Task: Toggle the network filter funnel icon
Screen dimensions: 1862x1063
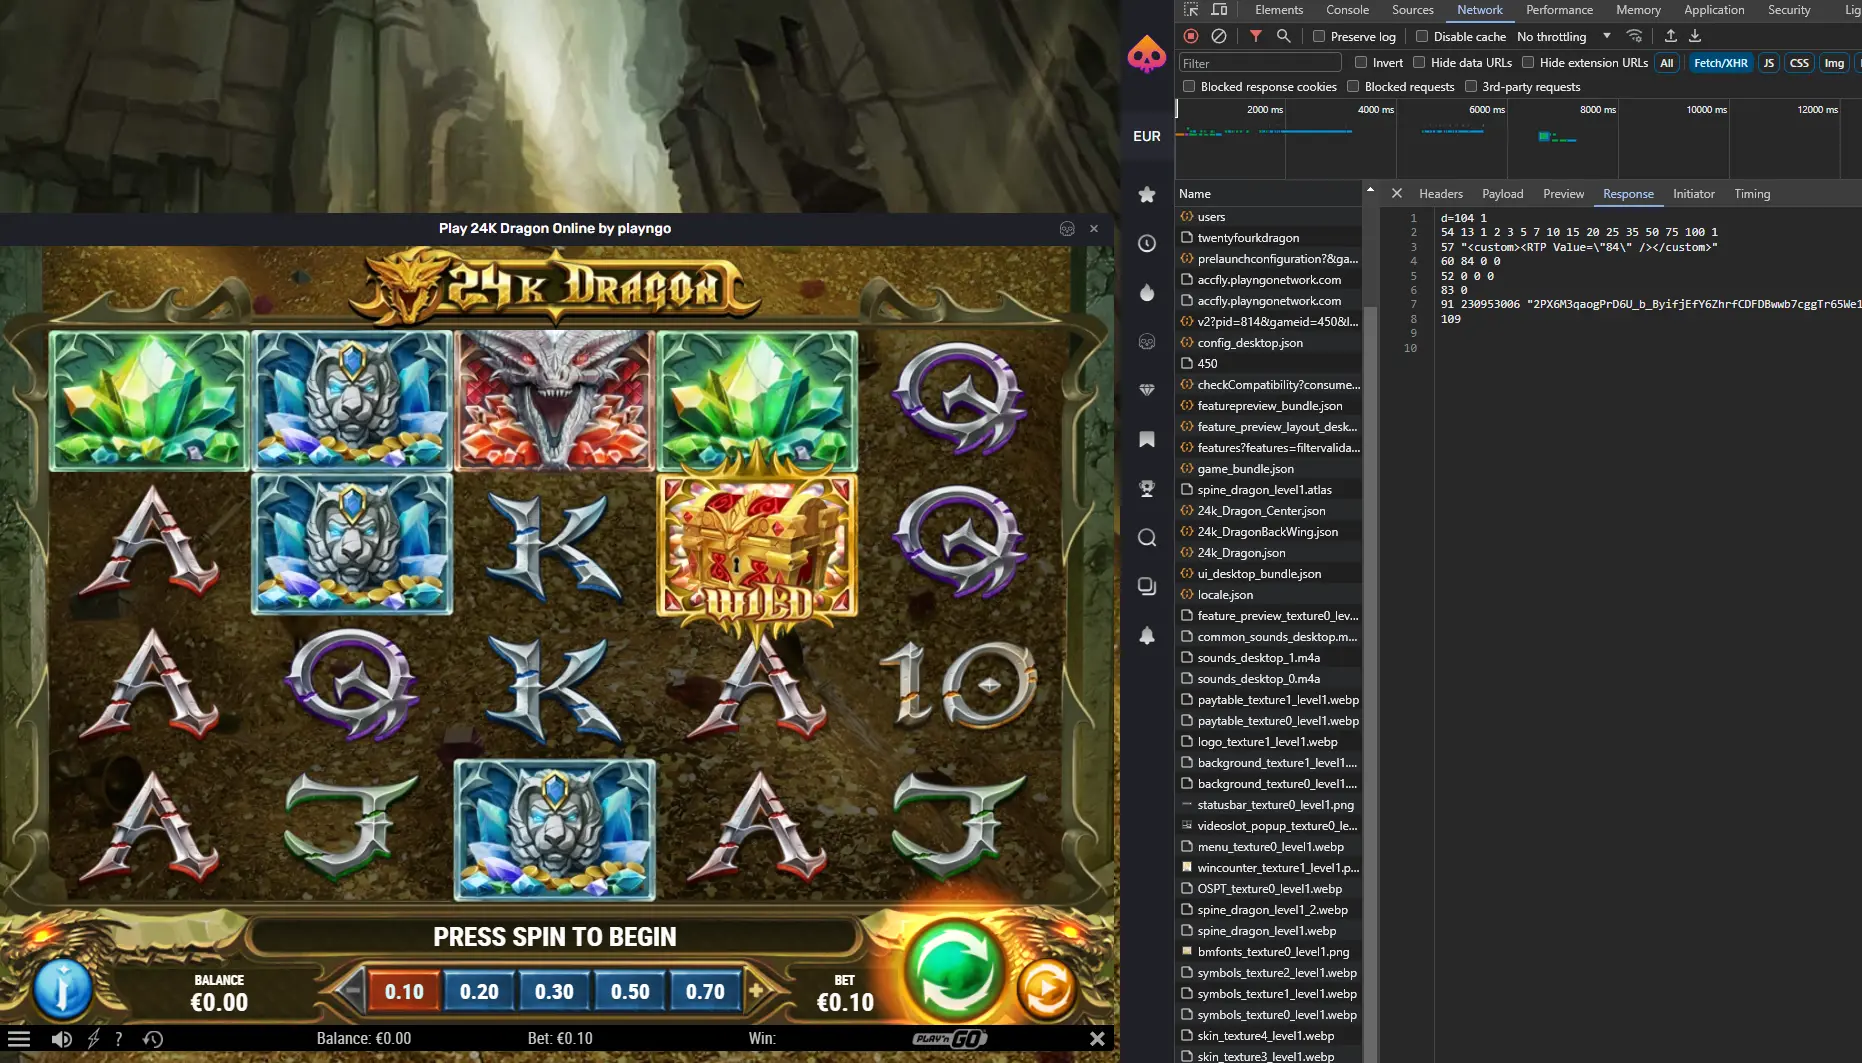Action: tap(1256, 36)
